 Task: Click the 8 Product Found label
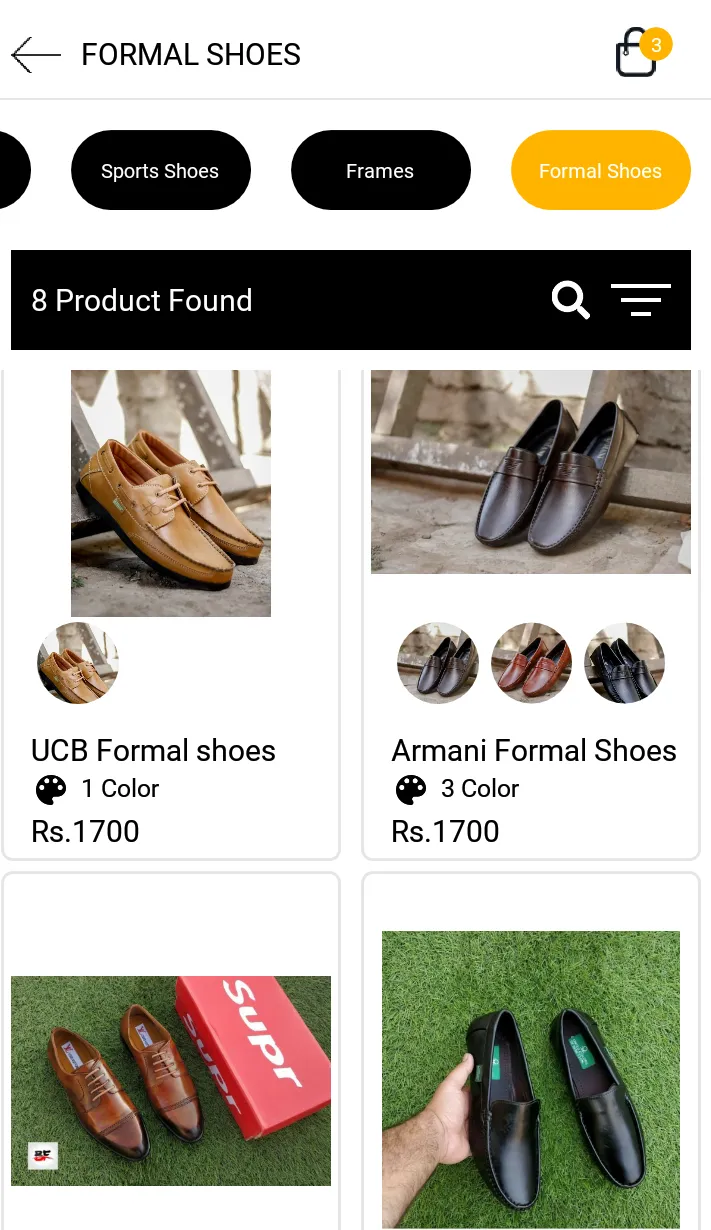[142, 300]
